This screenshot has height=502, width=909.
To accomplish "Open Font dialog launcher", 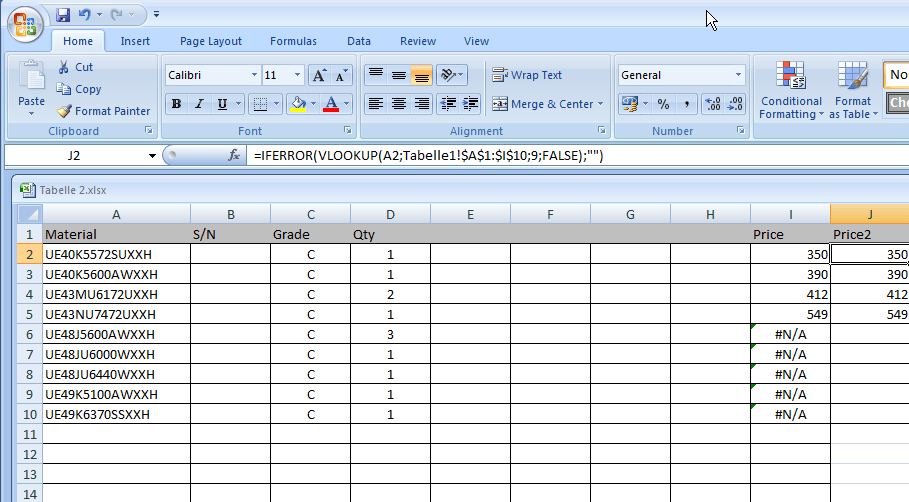I will tap(348, 131).
